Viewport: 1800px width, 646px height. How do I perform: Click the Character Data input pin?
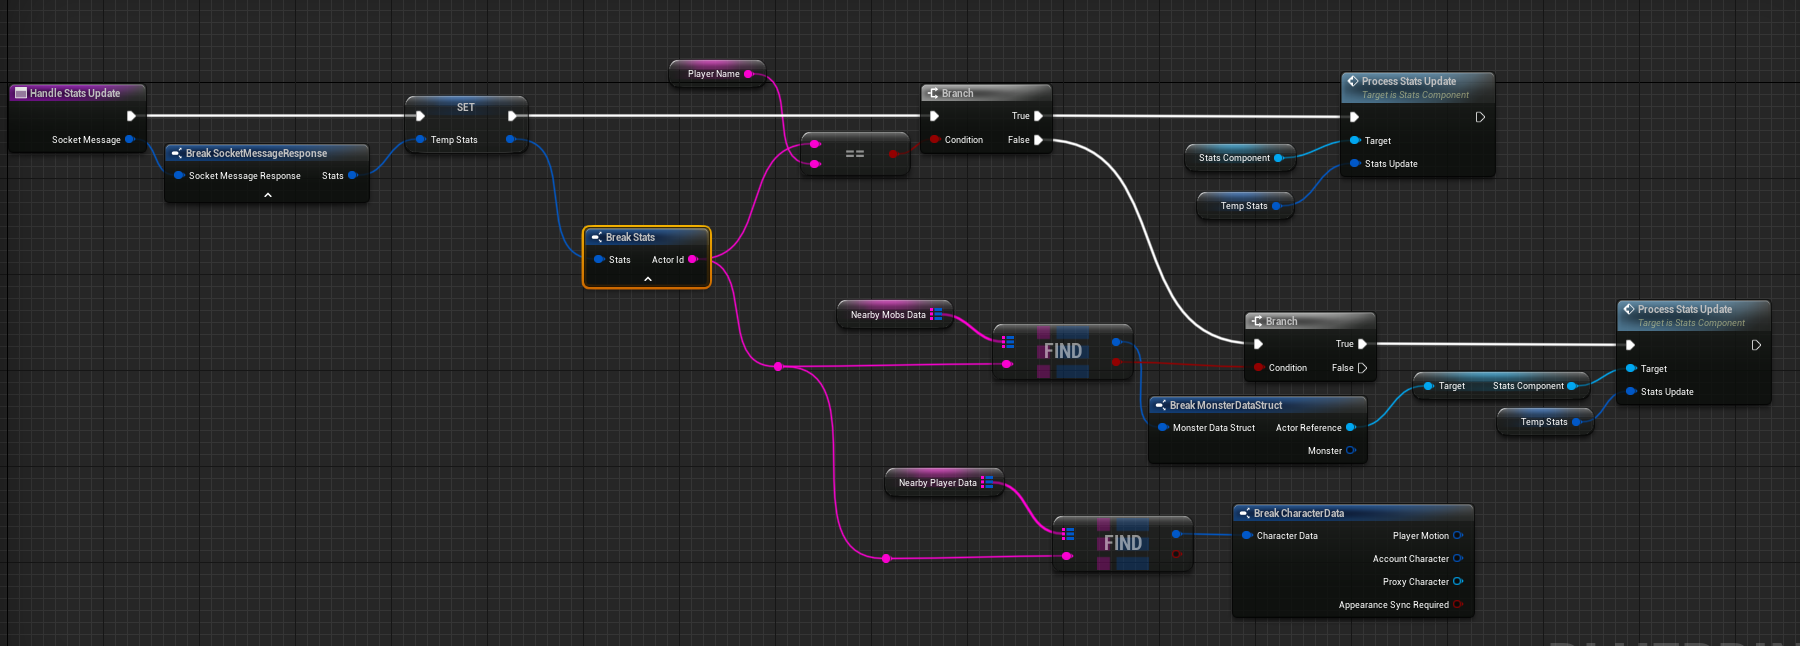tap(1247, 536)
